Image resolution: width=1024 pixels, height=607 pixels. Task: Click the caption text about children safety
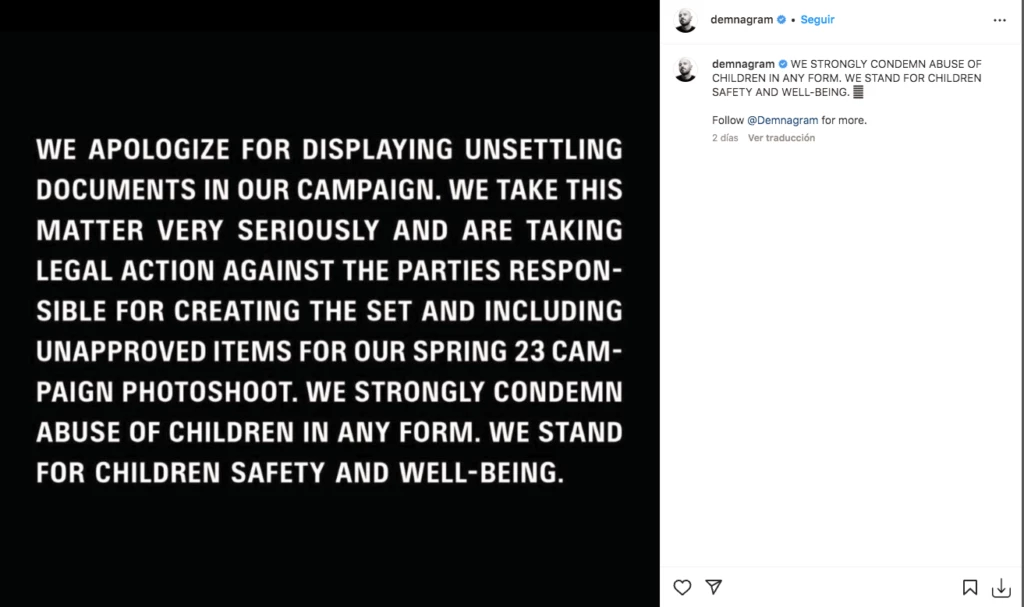(846, 78)
